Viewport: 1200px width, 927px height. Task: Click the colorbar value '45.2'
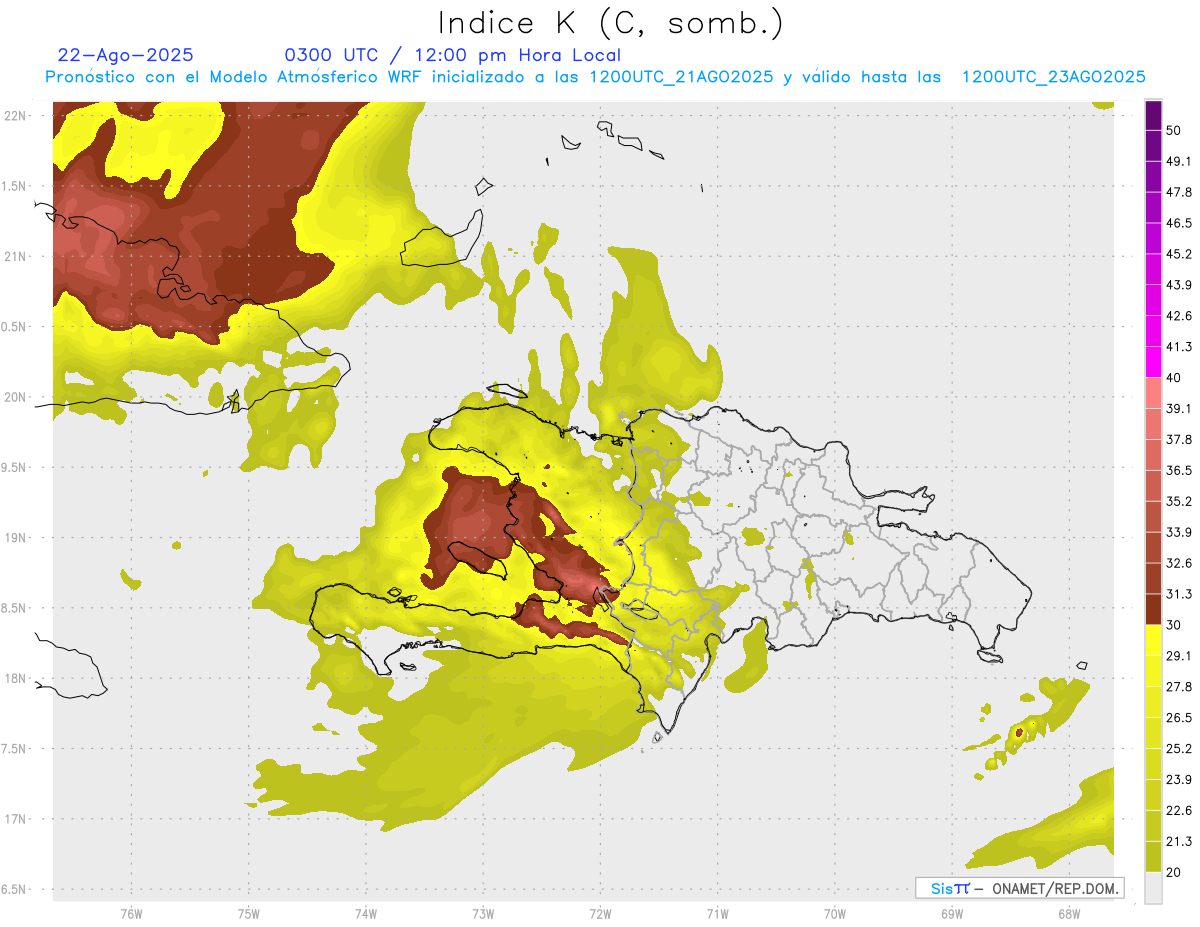click(x=1180, y=254)
